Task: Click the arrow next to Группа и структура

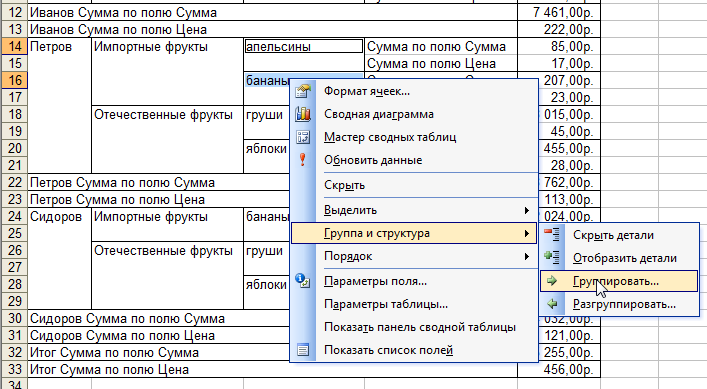Action: tap(526, 233)
